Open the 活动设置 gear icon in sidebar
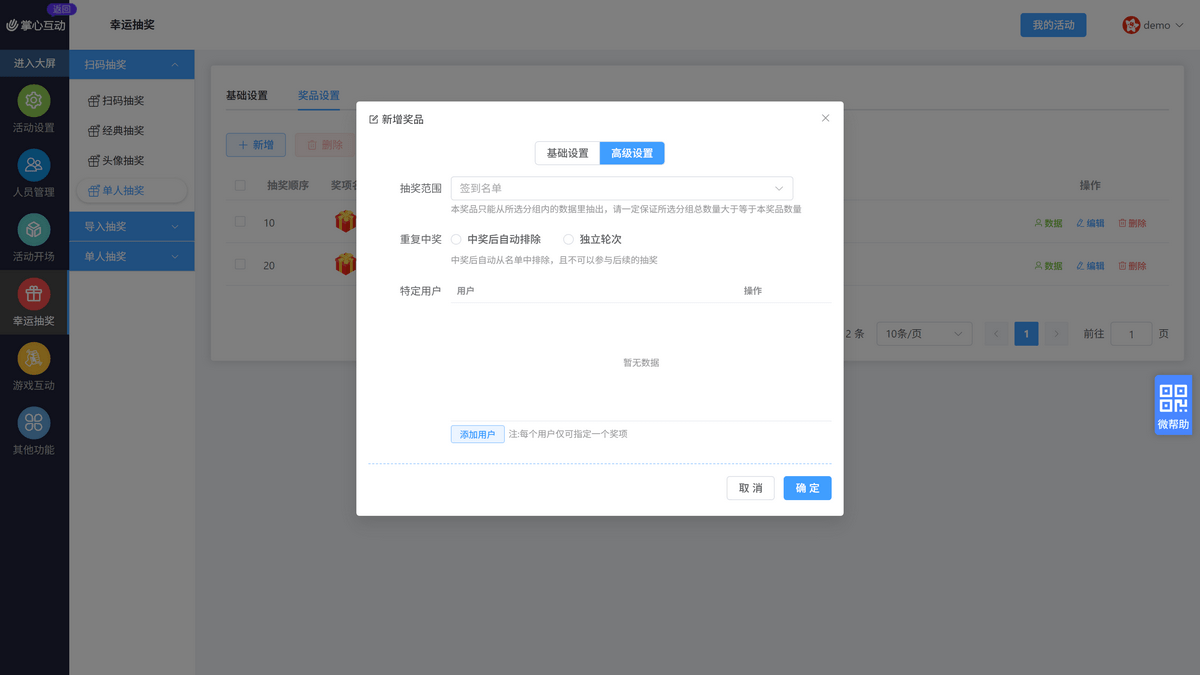Screen dimensions: 1200x675 coord(34,101)
